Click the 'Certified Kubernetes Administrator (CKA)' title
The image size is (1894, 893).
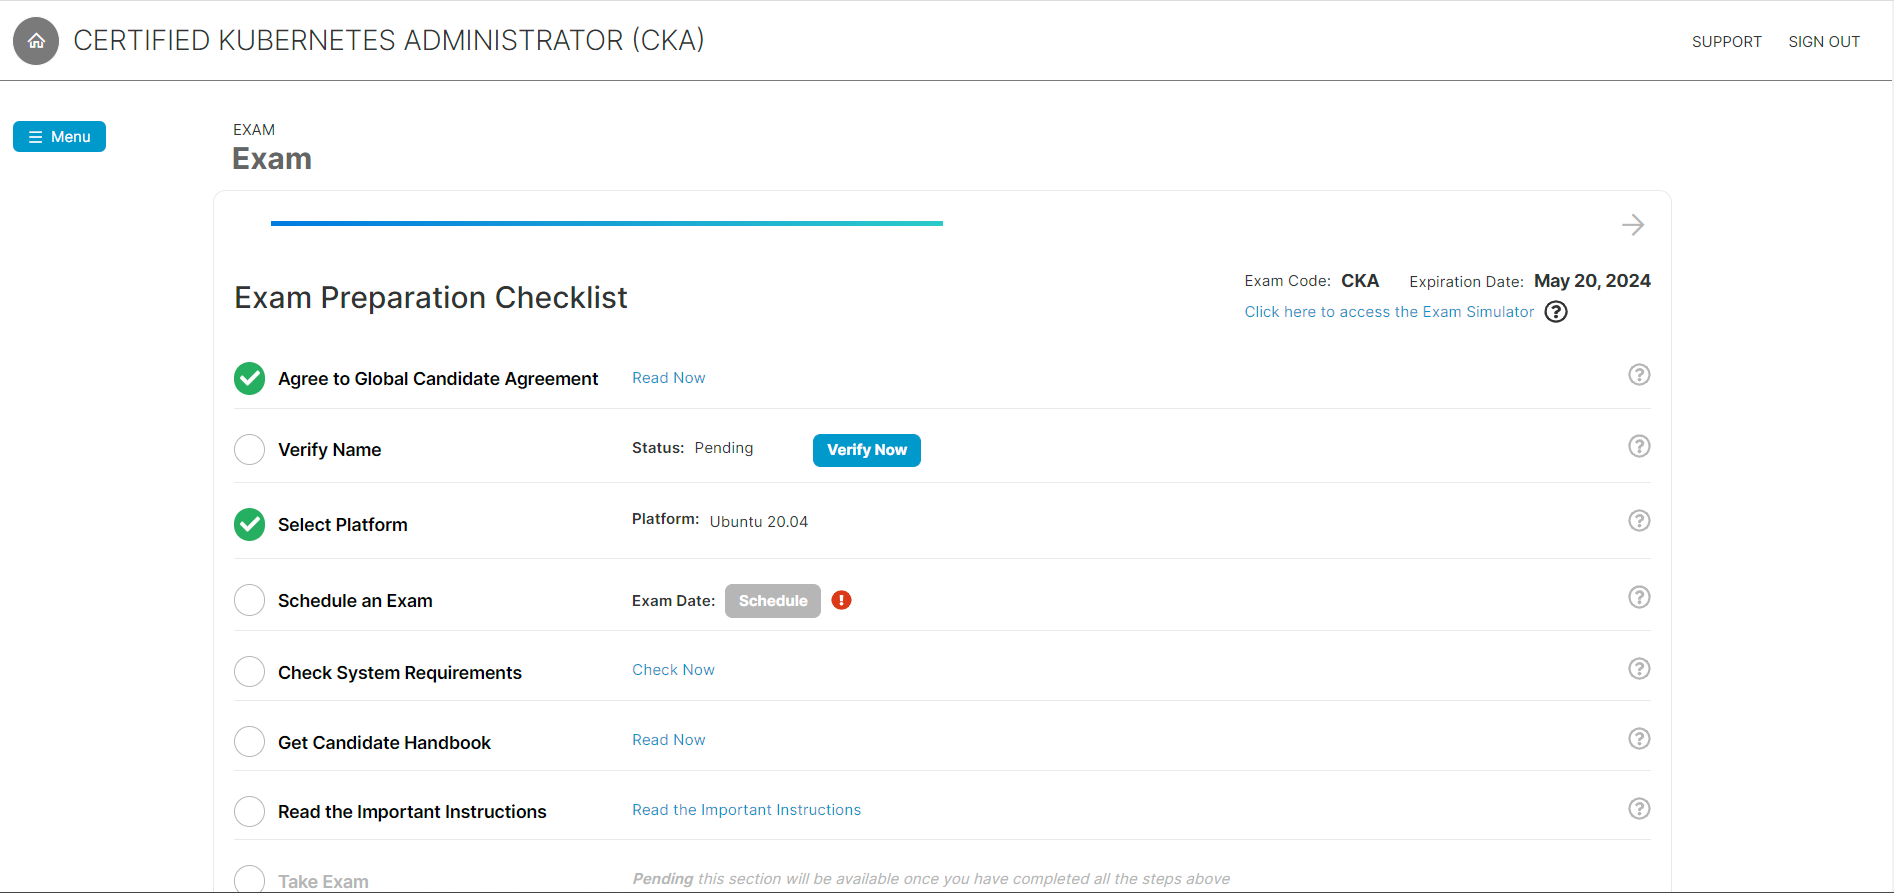(389, 41)
